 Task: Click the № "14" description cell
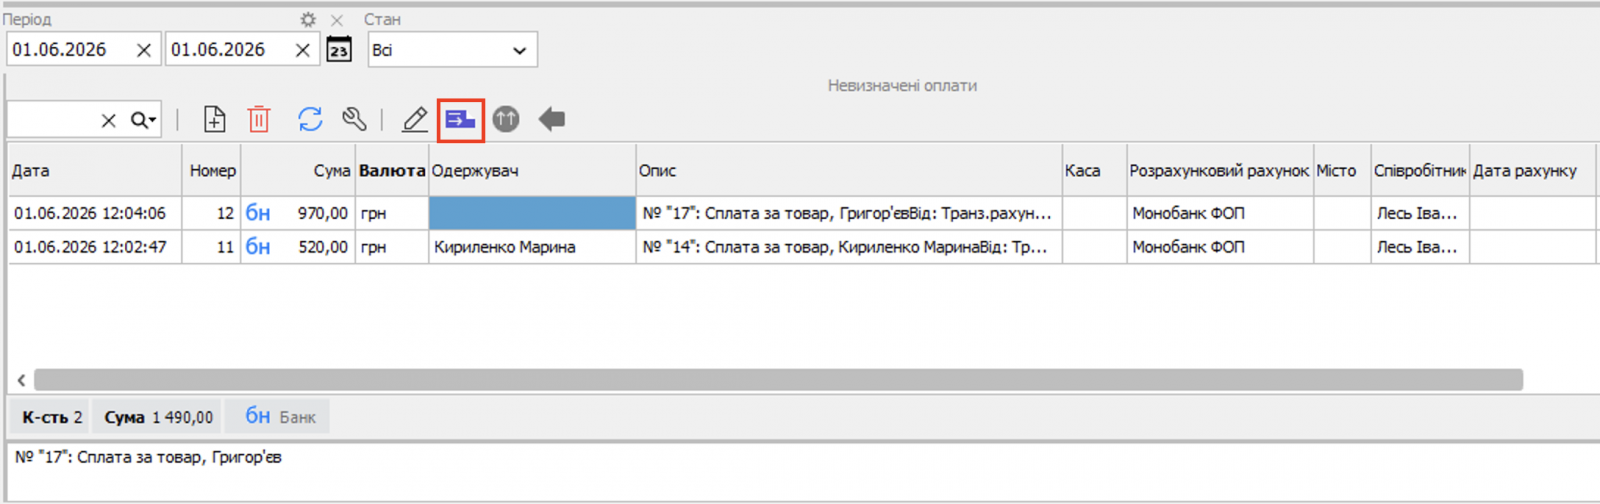click(x=849, y=247)
